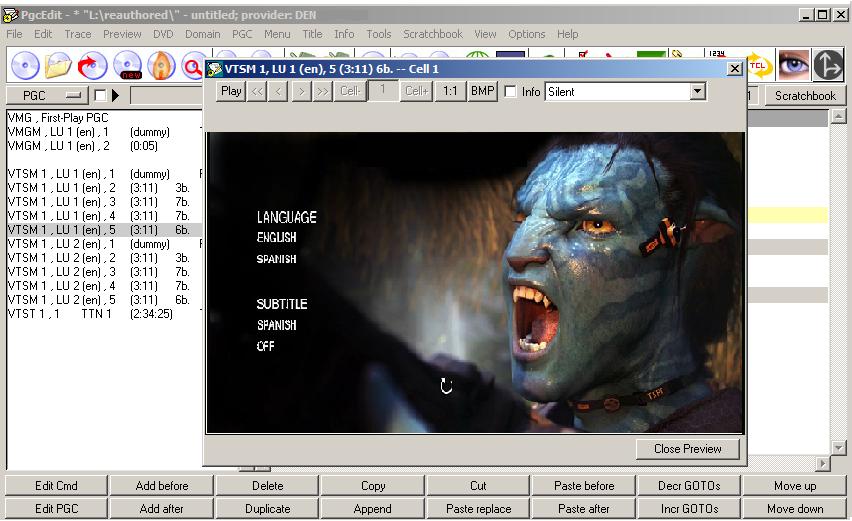Screen dimensions: 852x521
Task: Open the Scratchbook menu
Action: [x=433, y=34]
